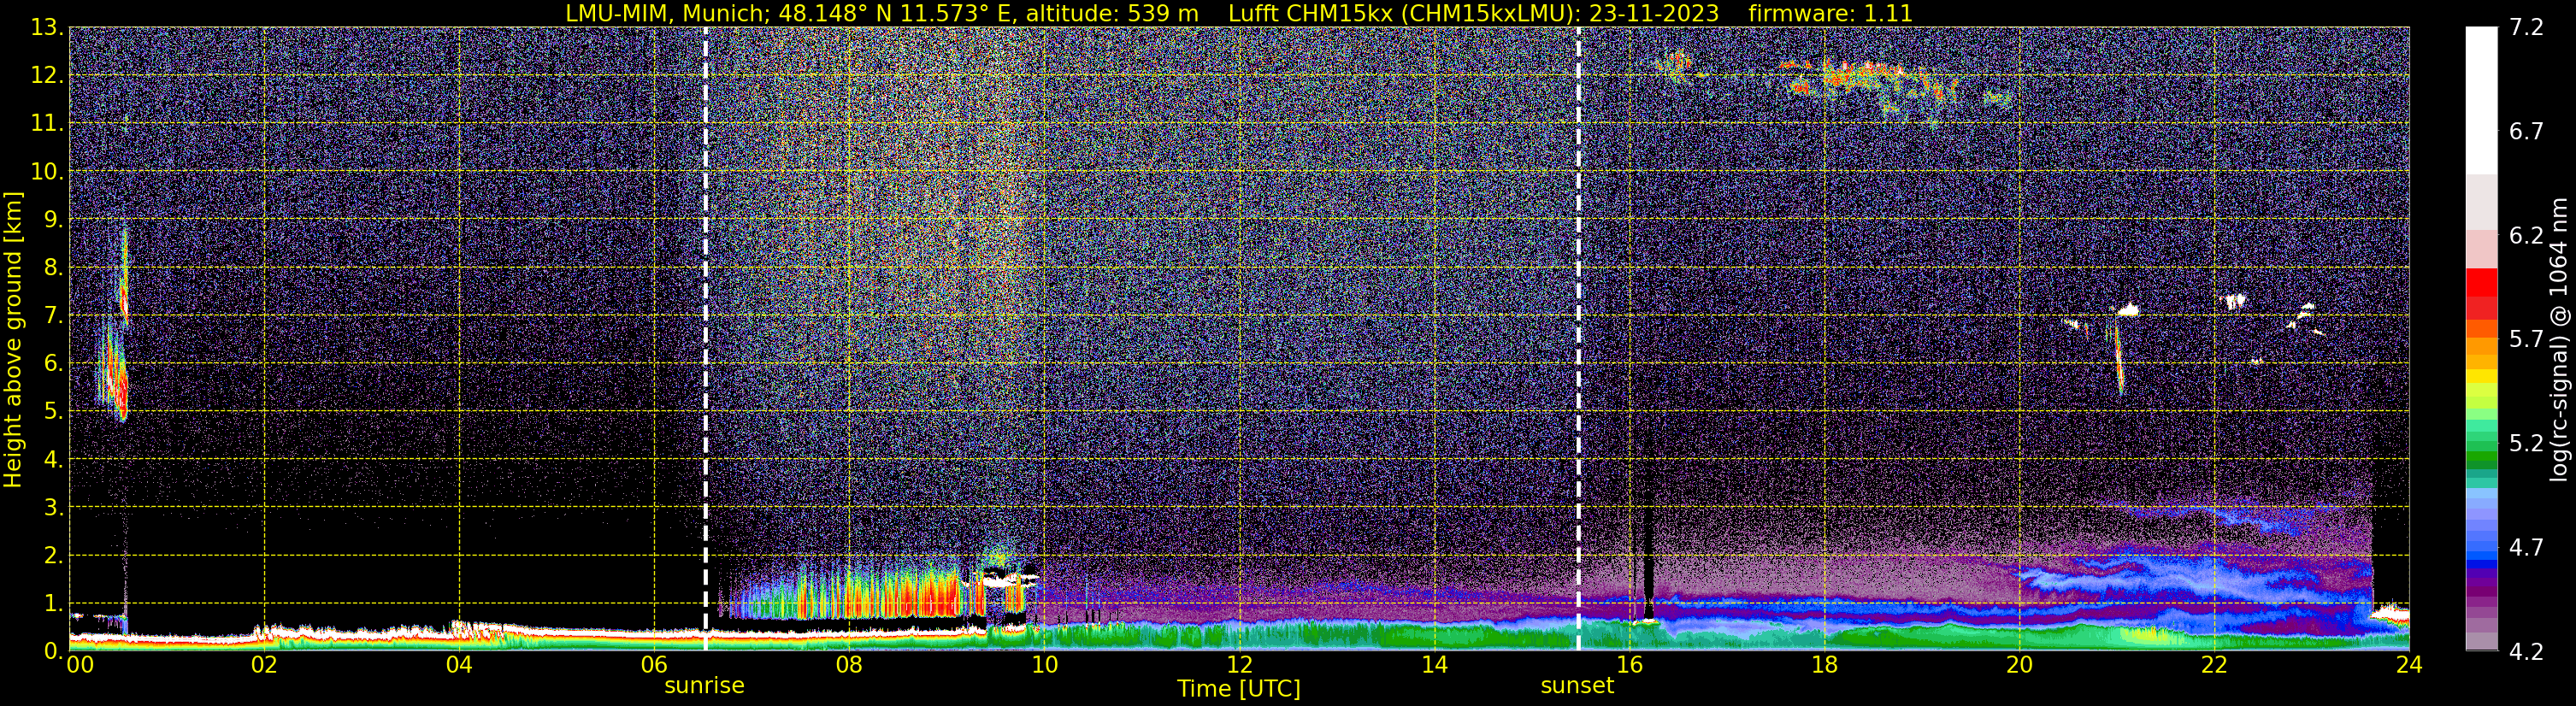Click the Height above ground [km] axis title

(x=13, y=340)
